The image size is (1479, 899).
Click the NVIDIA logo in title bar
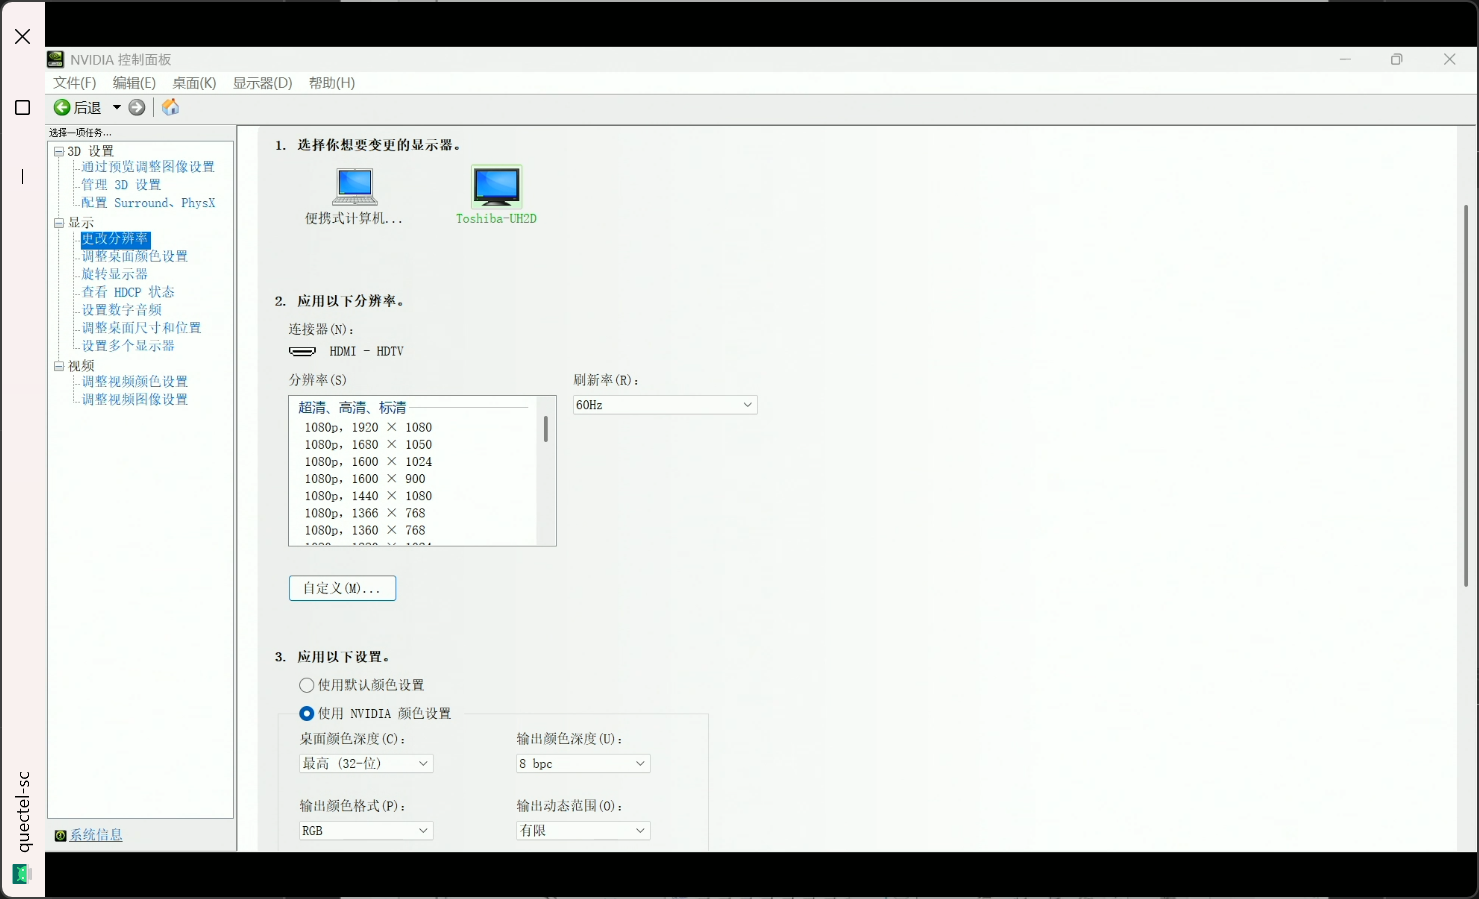(x=56, y=59)
